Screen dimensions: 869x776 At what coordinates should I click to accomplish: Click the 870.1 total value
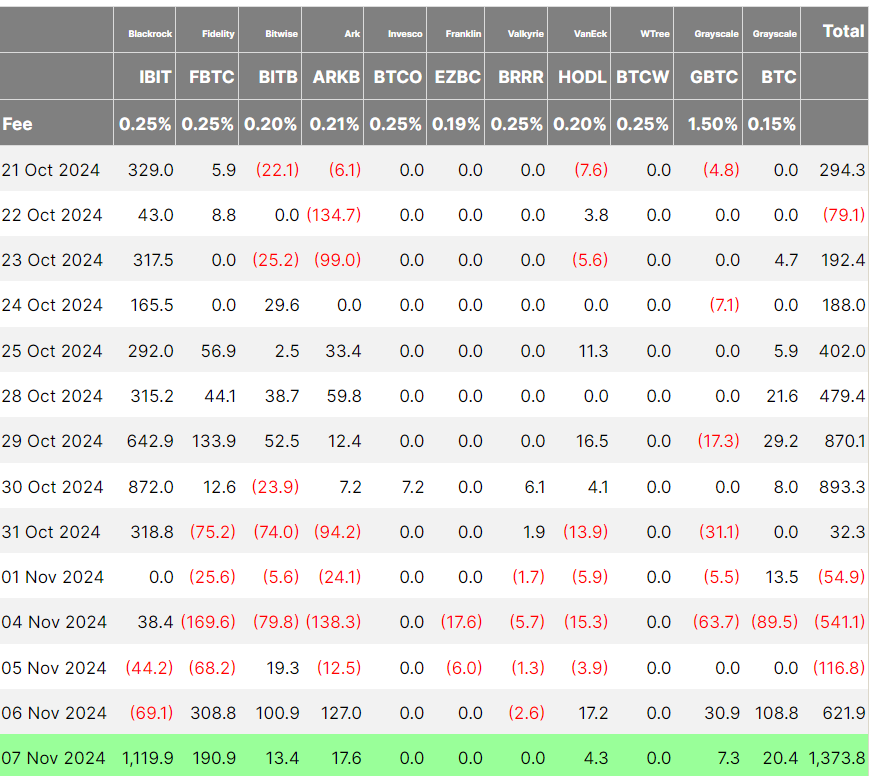[x=845, y=441]
